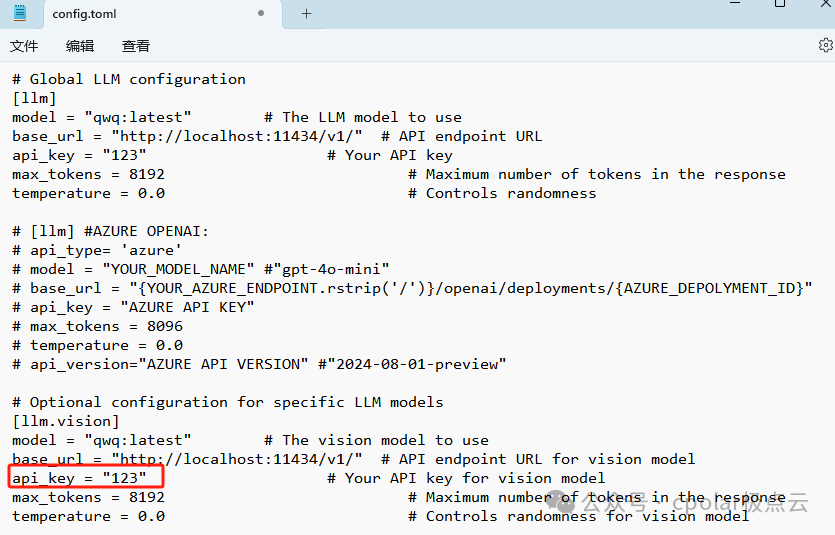Open the 编辑 menu
This screenshot has width=835, height=535.
tap(80, 46)
